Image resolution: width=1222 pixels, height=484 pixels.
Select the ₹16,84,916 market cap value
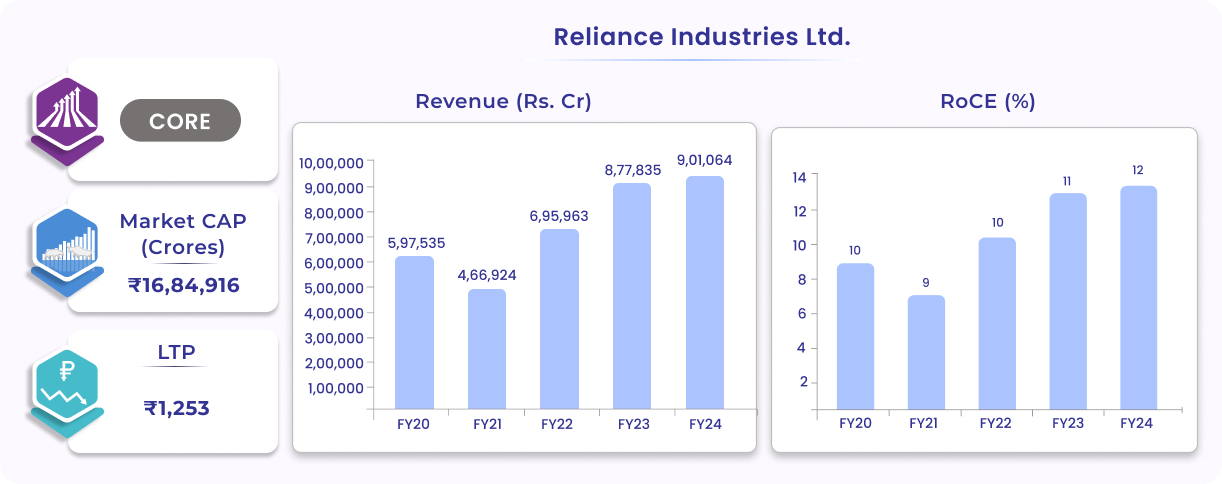click(x=184, y=286)
